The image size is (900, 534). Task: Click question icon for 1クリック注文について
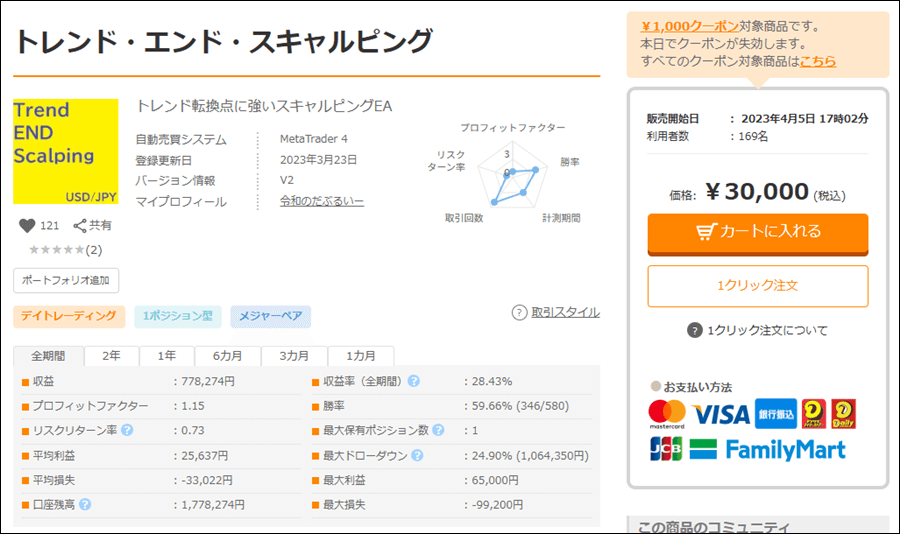pyautogui.click(x=694, y=331)
